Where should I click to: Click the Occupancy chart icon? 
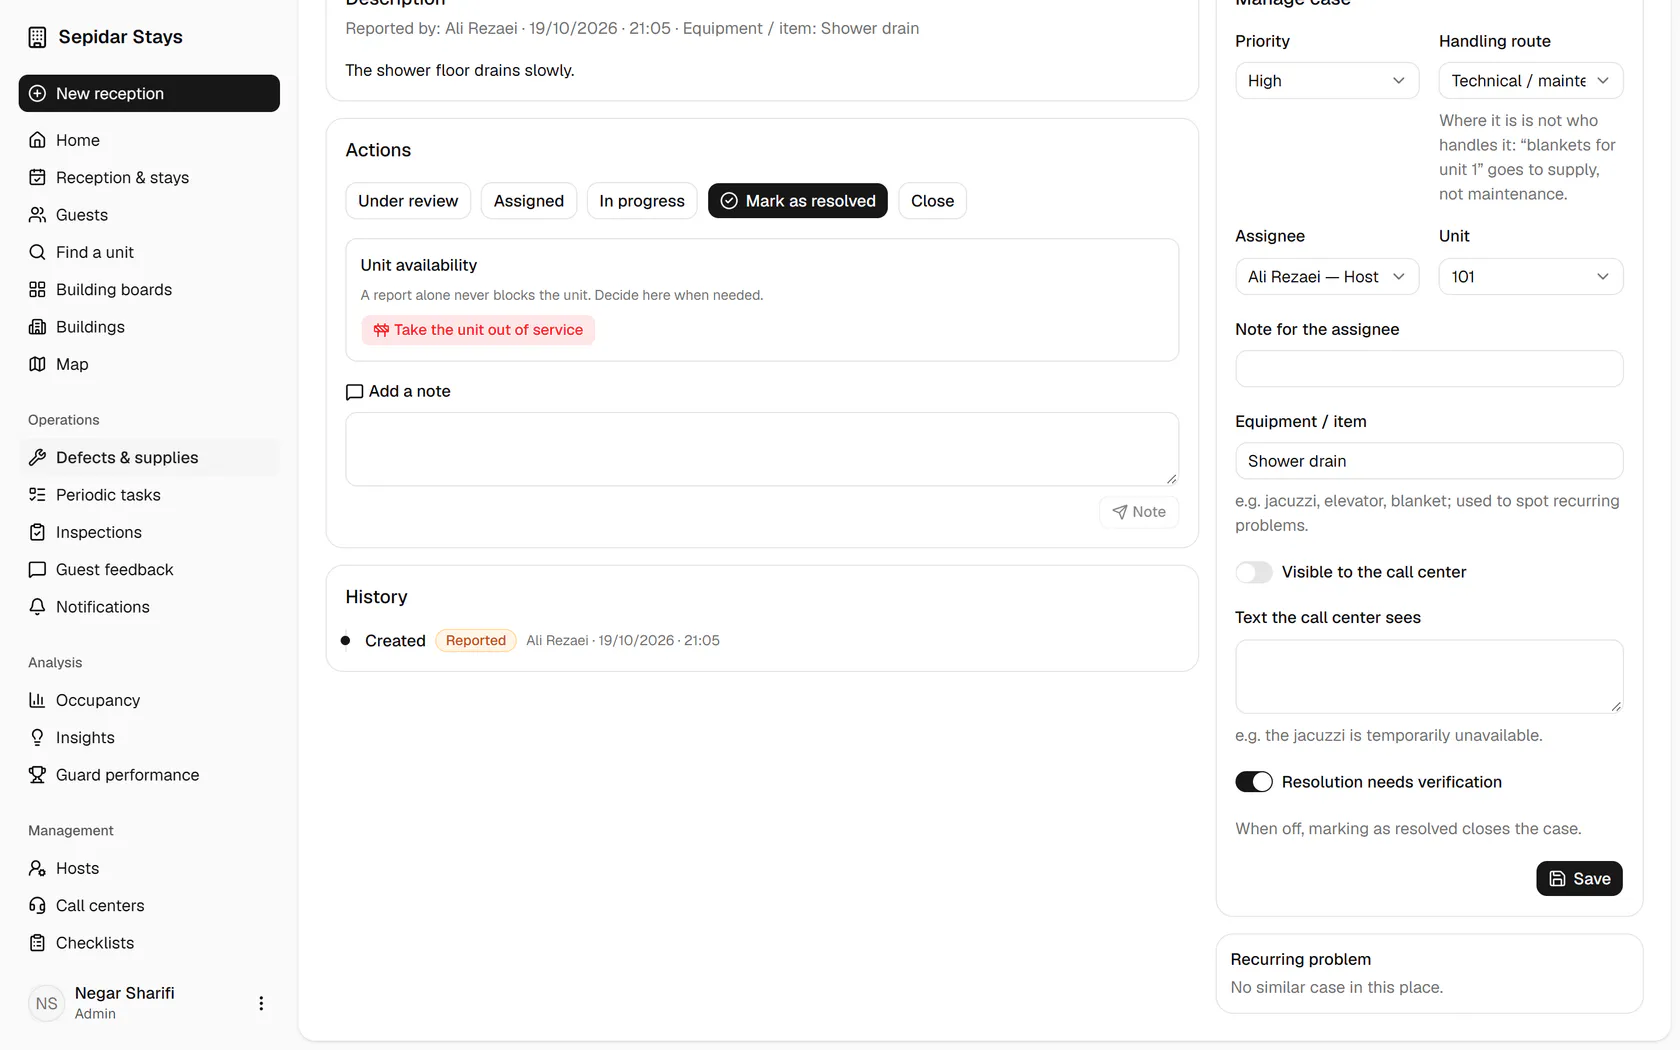coord(37,700)
